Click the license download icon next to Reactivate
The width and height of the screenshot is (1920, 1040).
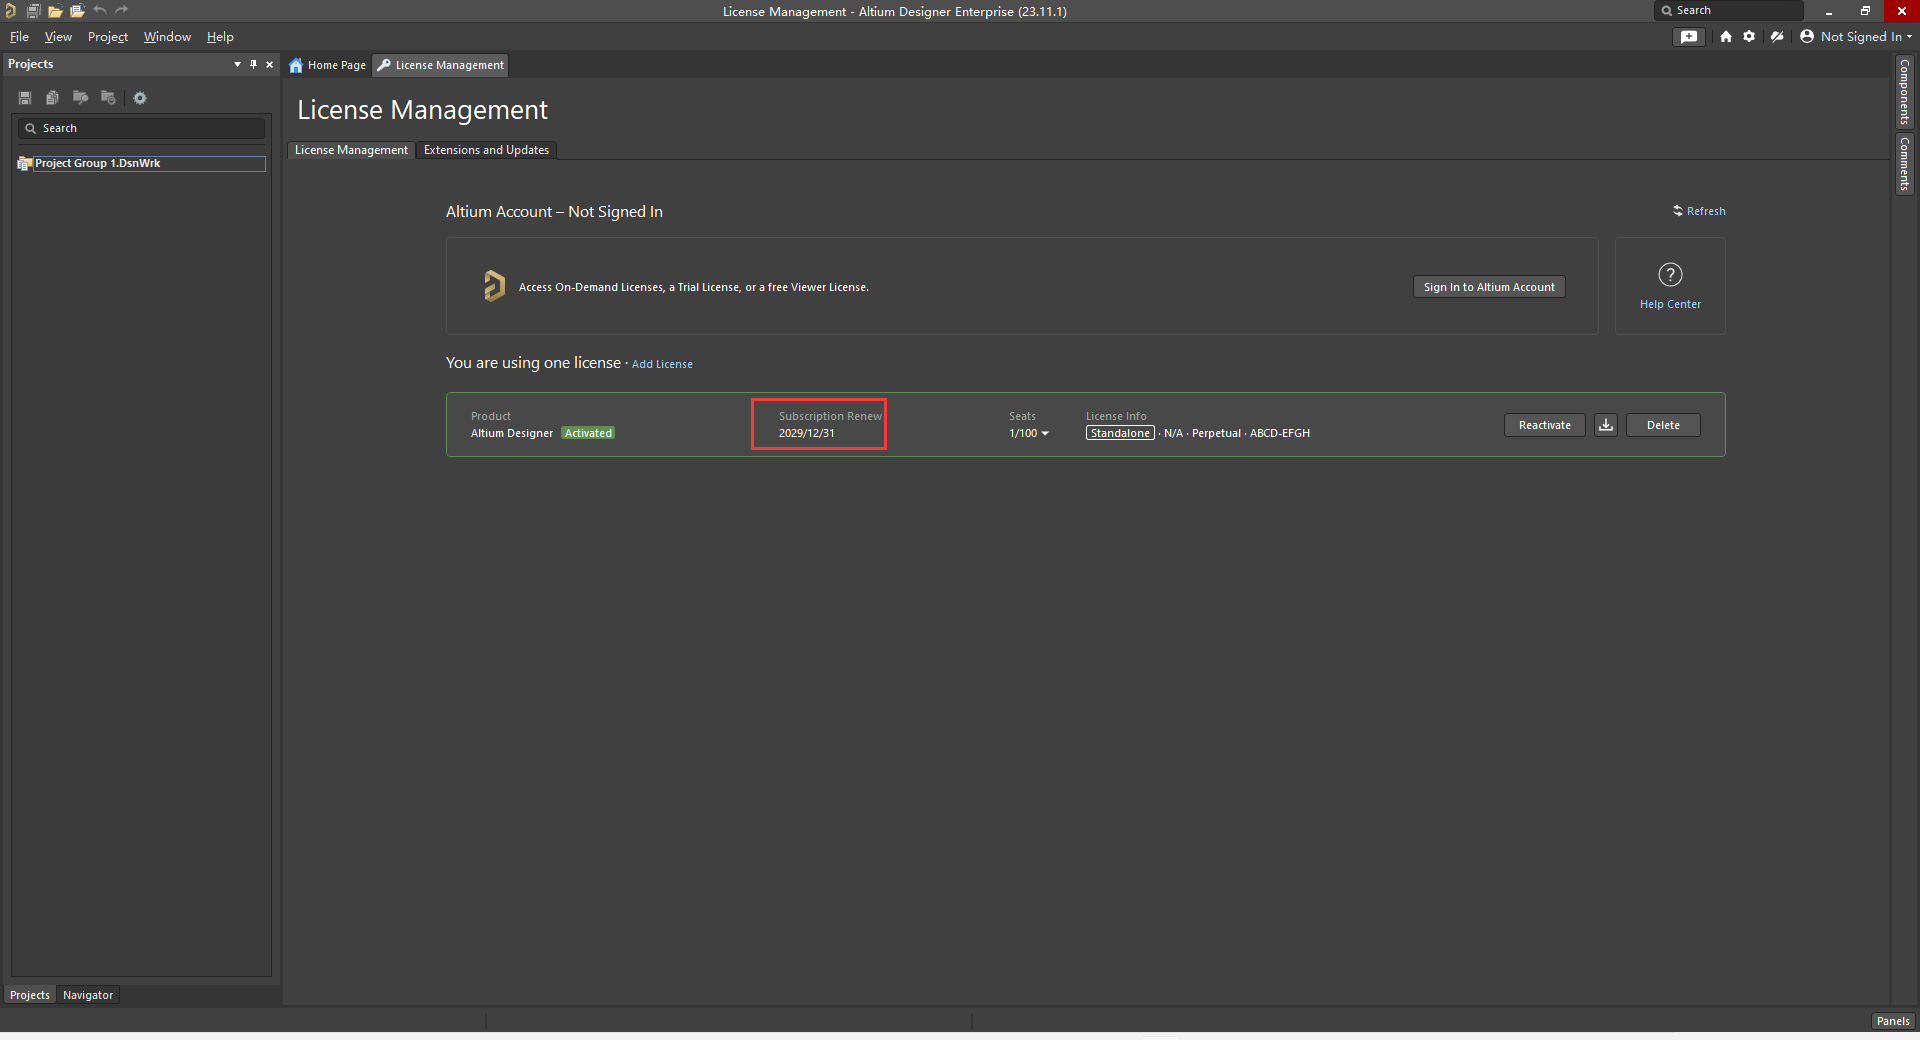click(x=1606, y=425)
